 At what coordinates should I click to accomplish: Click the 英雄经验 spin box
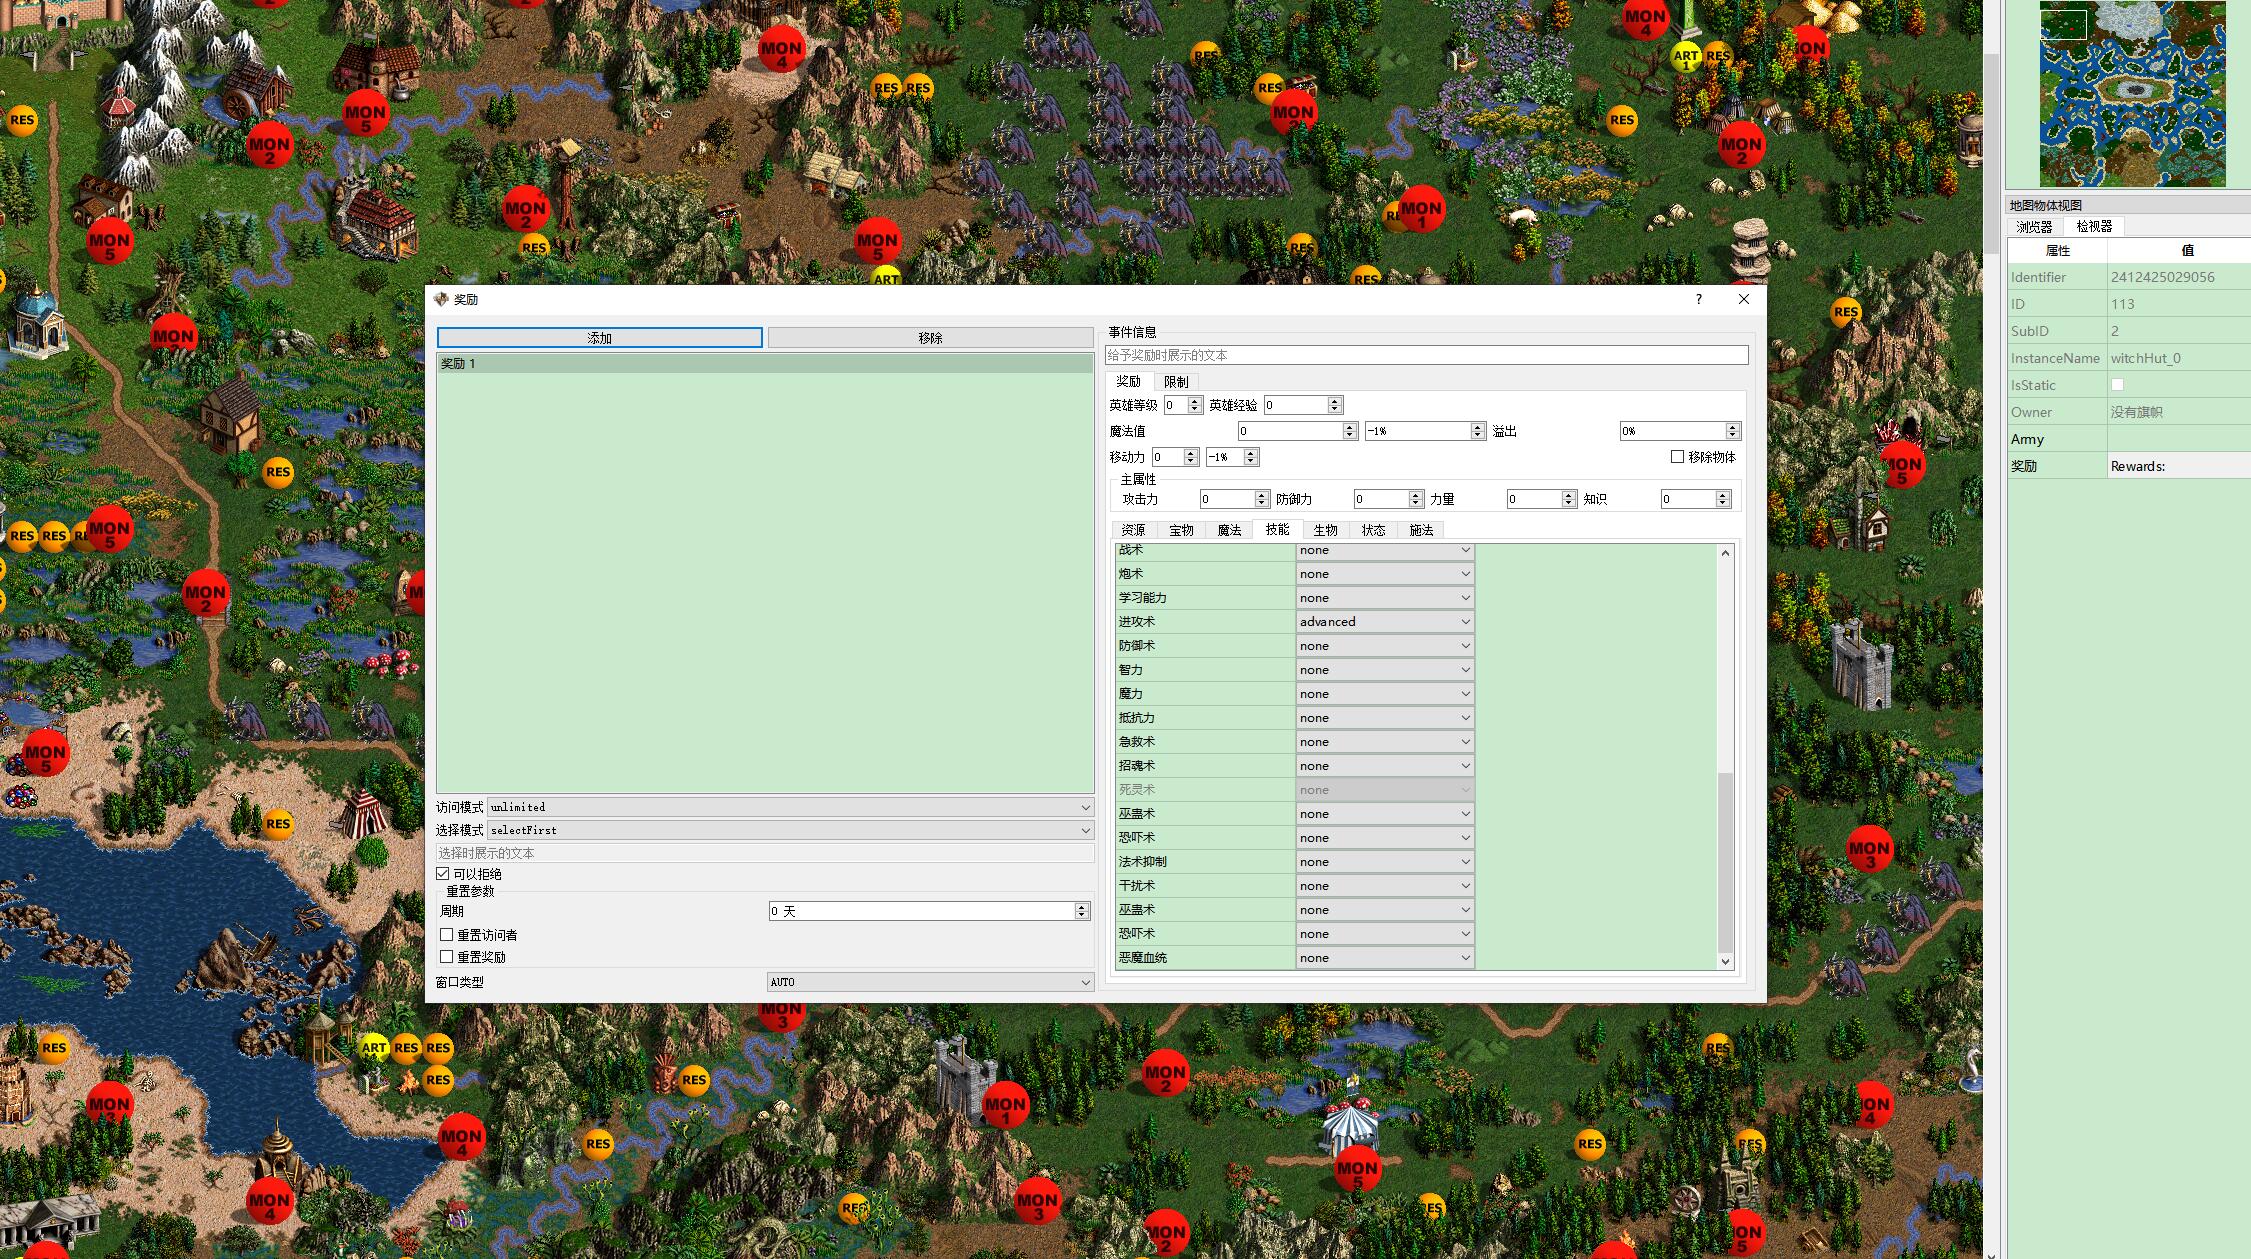pos(1302,405)
